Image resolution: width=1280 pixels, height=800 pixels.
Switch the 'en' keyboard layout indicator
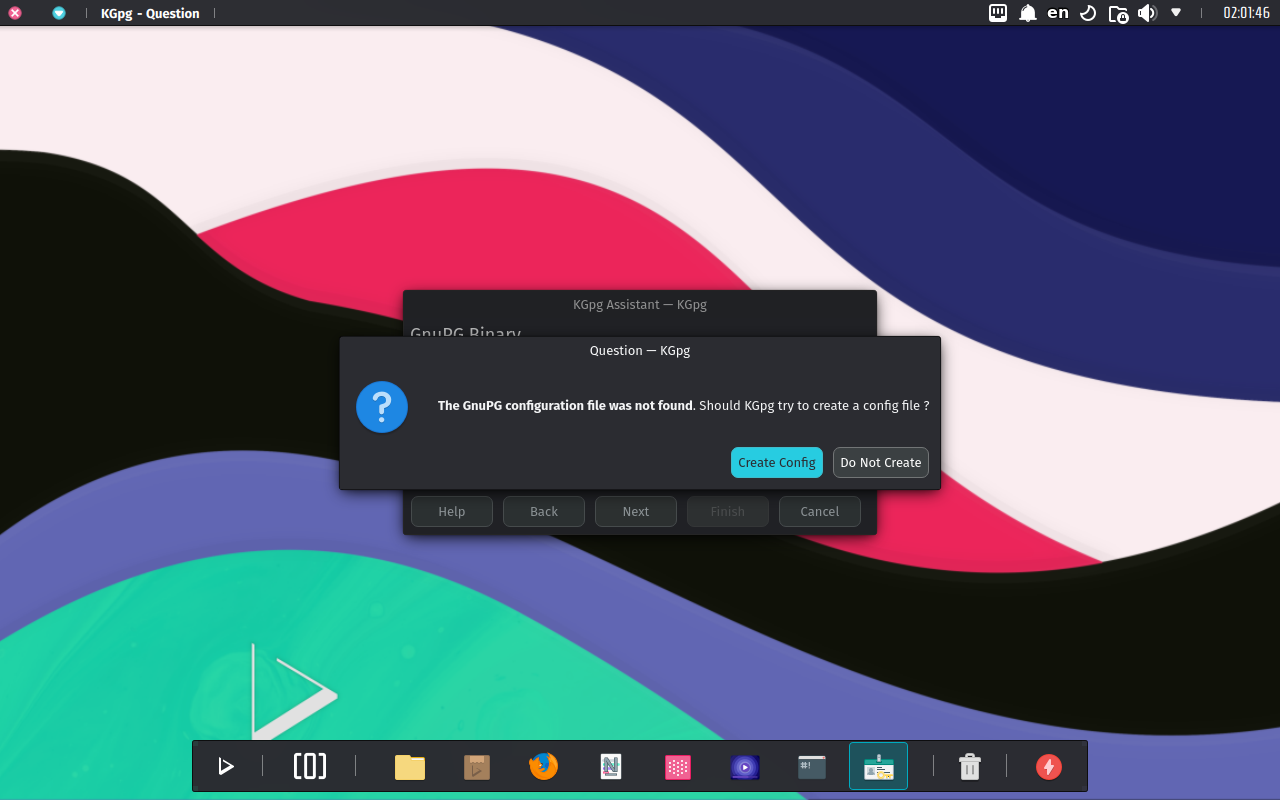click(1058, 13)
